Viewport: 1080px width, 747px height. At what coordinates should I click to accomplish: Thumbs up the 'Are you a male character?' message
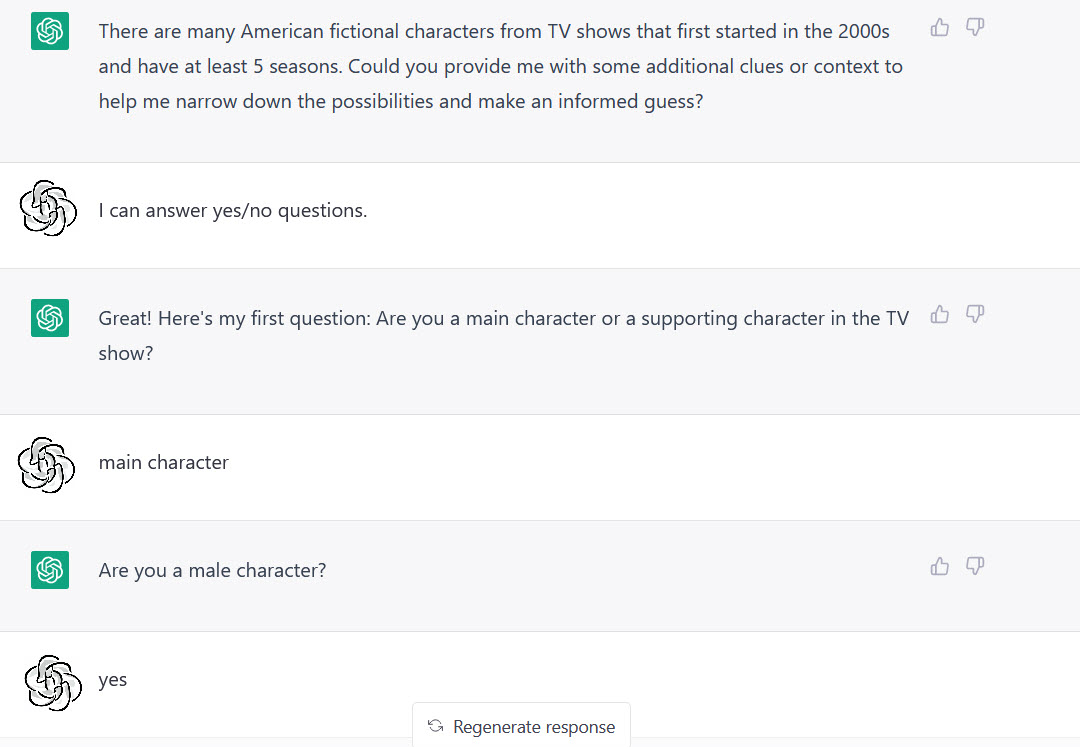click(x=939, y=566)
